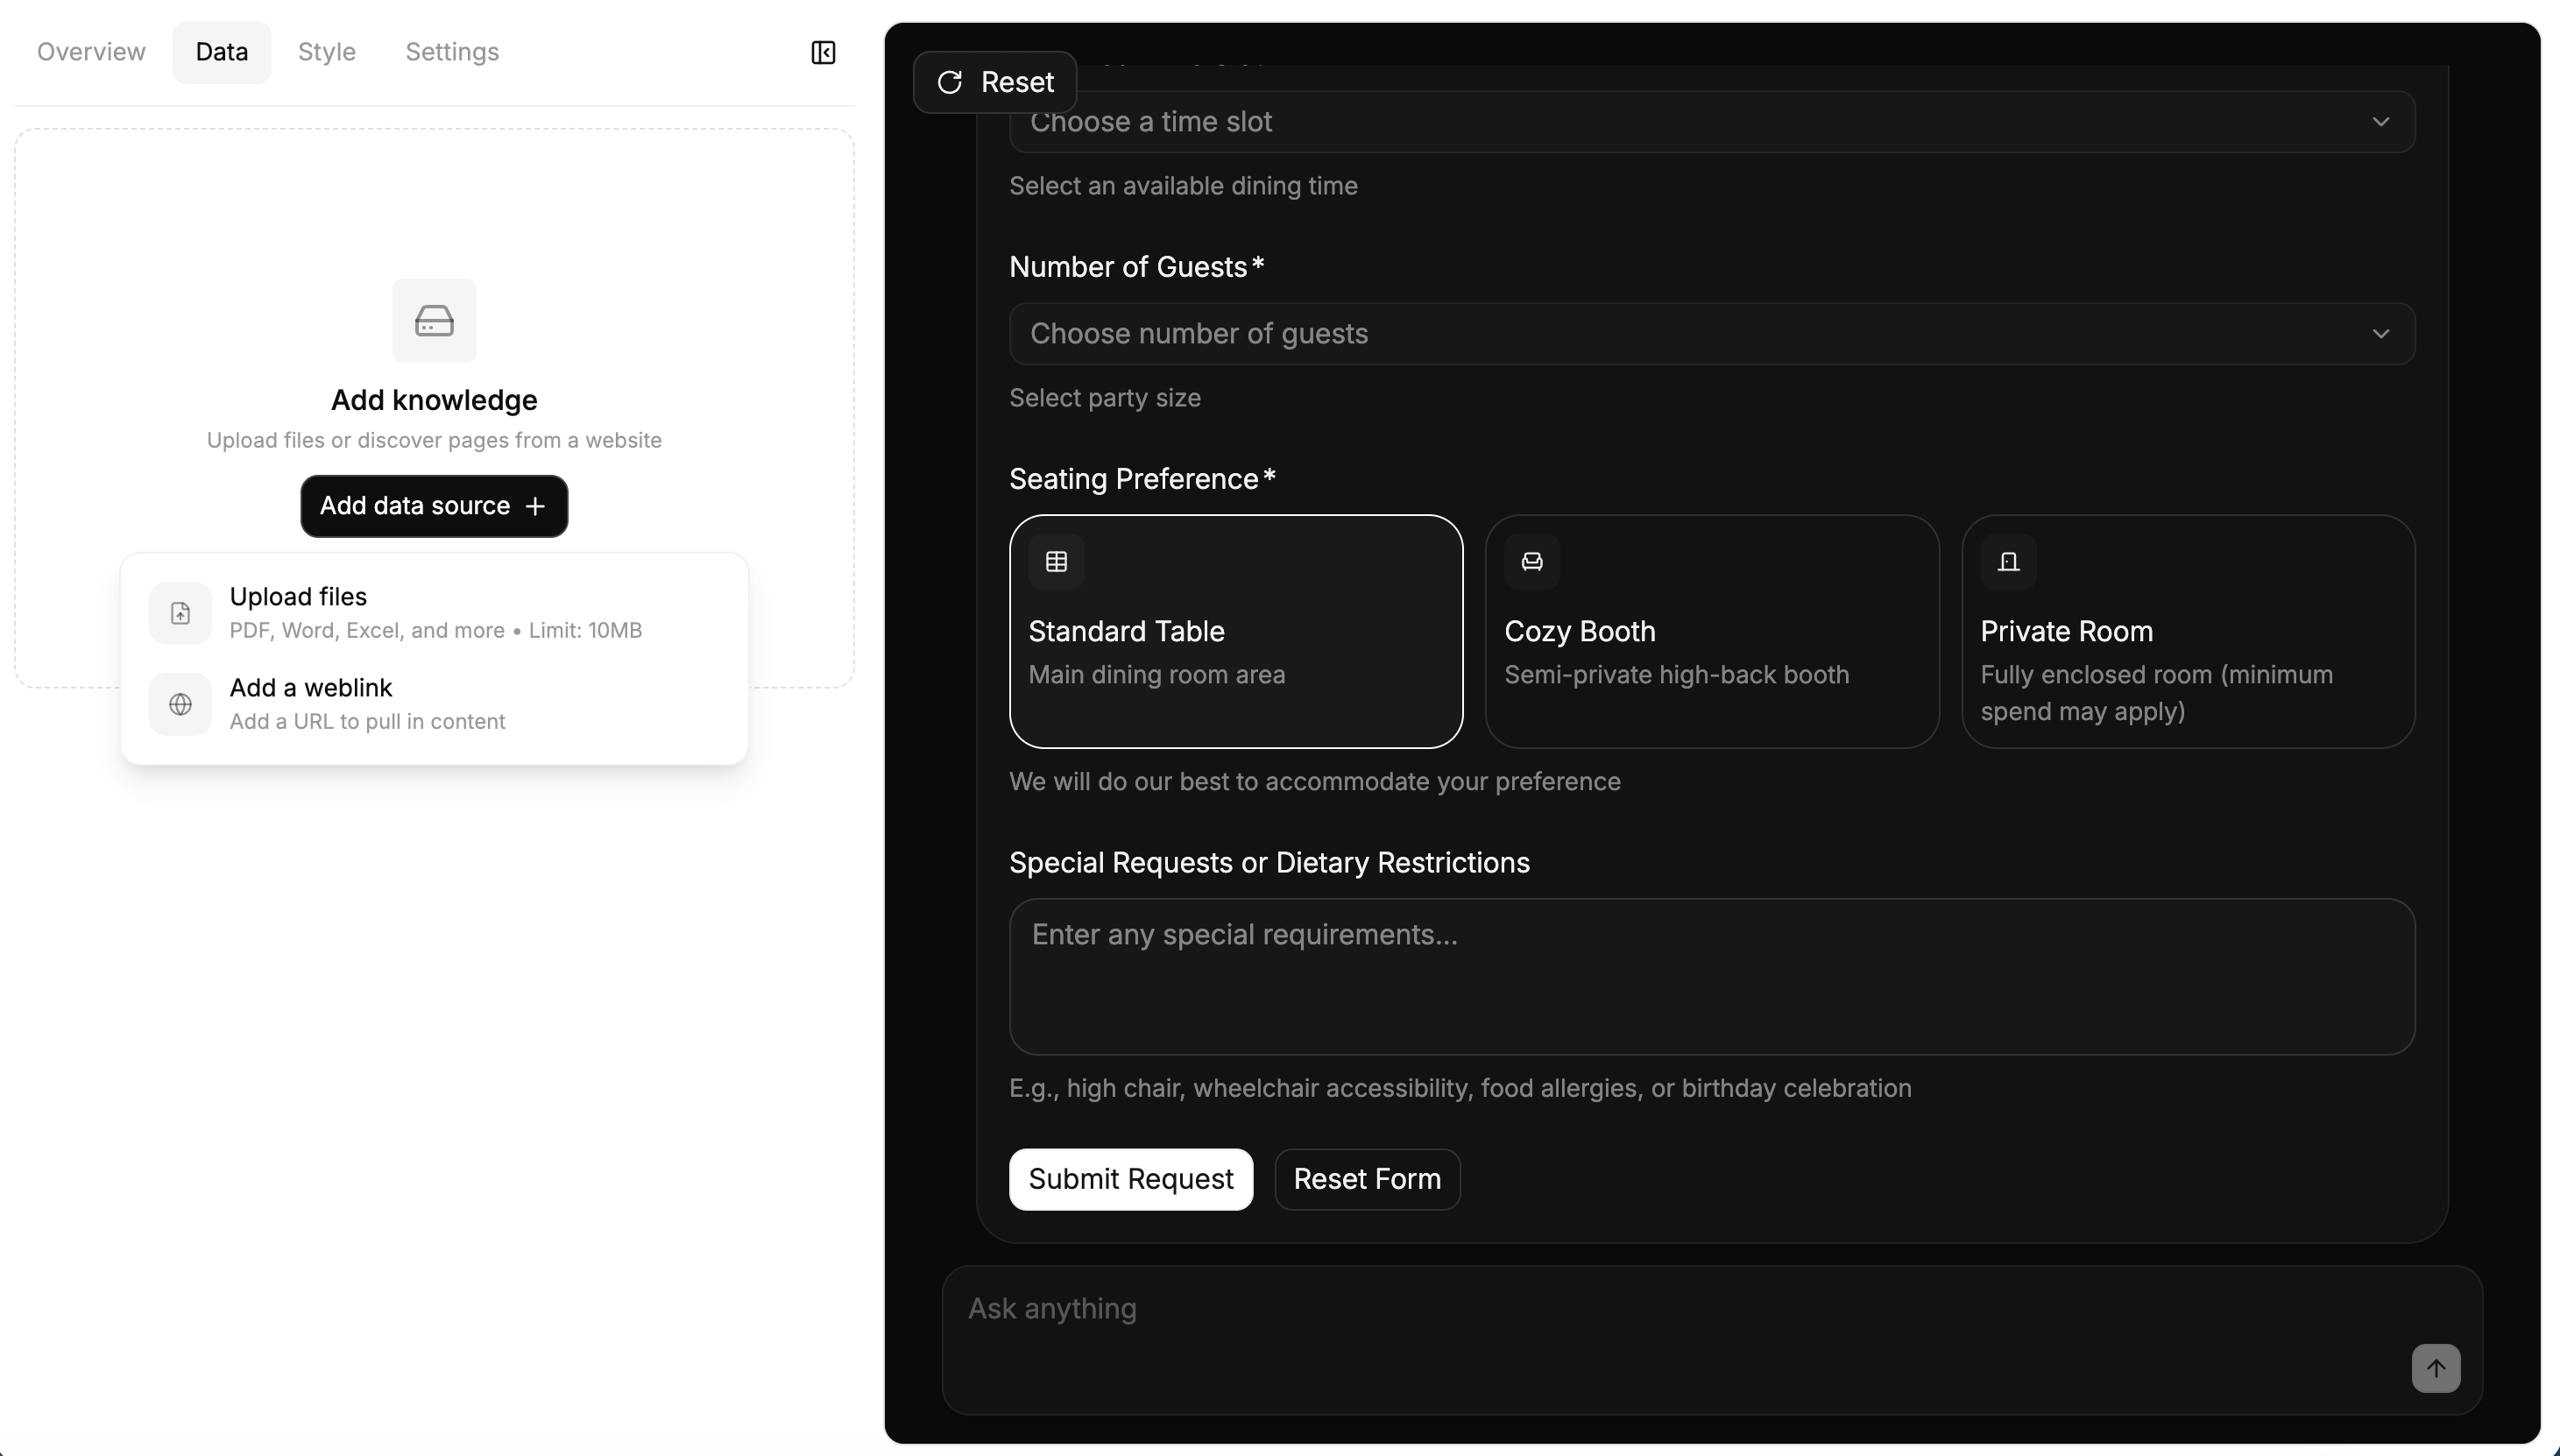Click the special requirements text area
The image size is (2560, 1456).
pos(1712,977)
